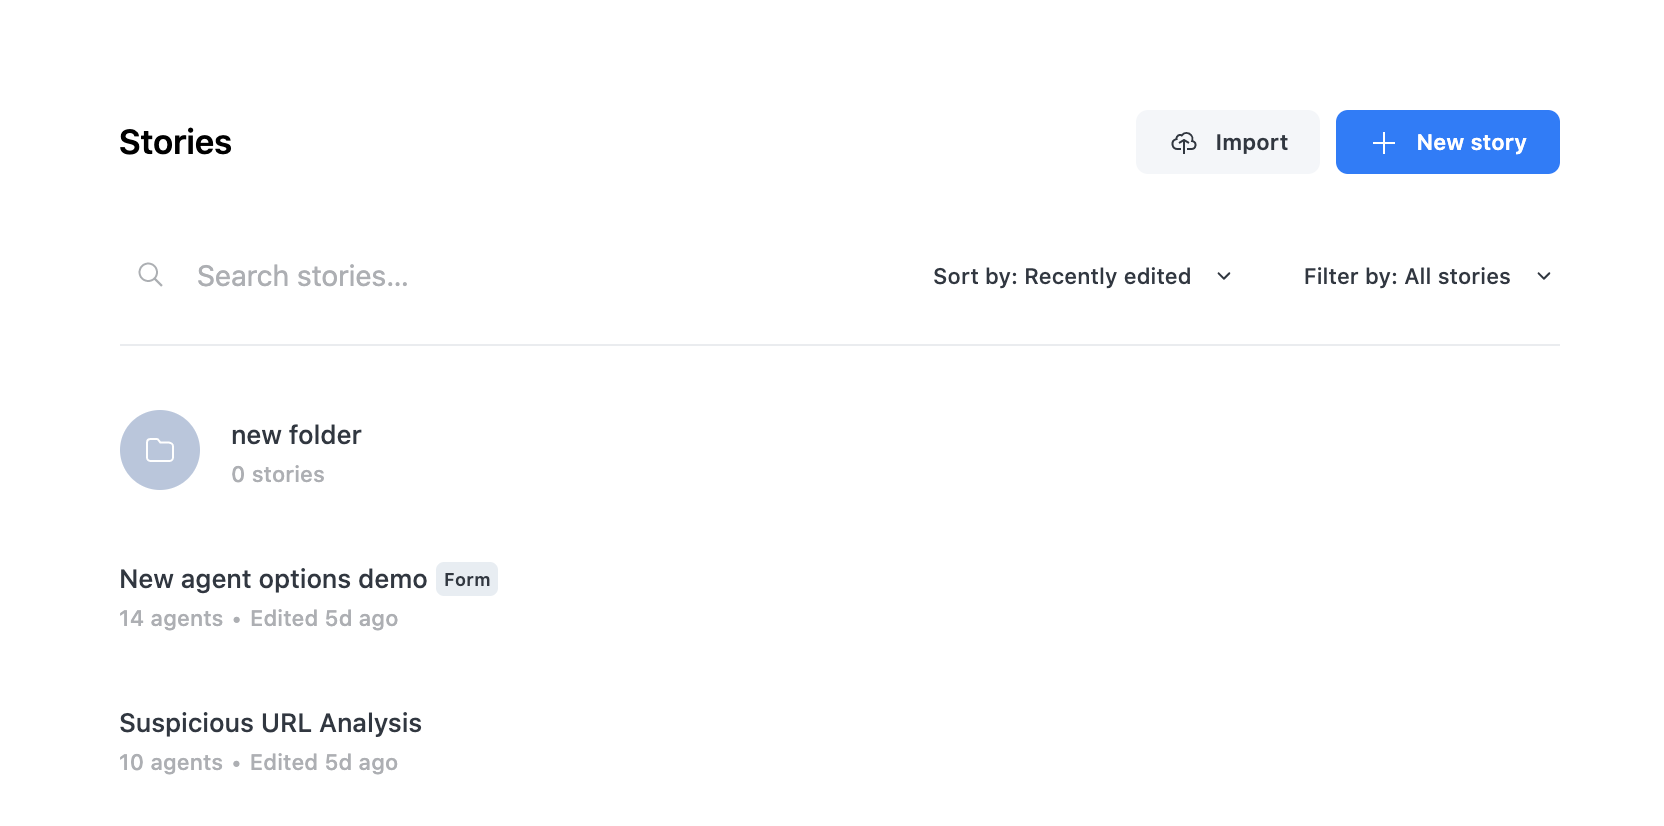1664x826 pixels.
Task: Click the 0 stories folder subtitle
Action: [278, 474]
